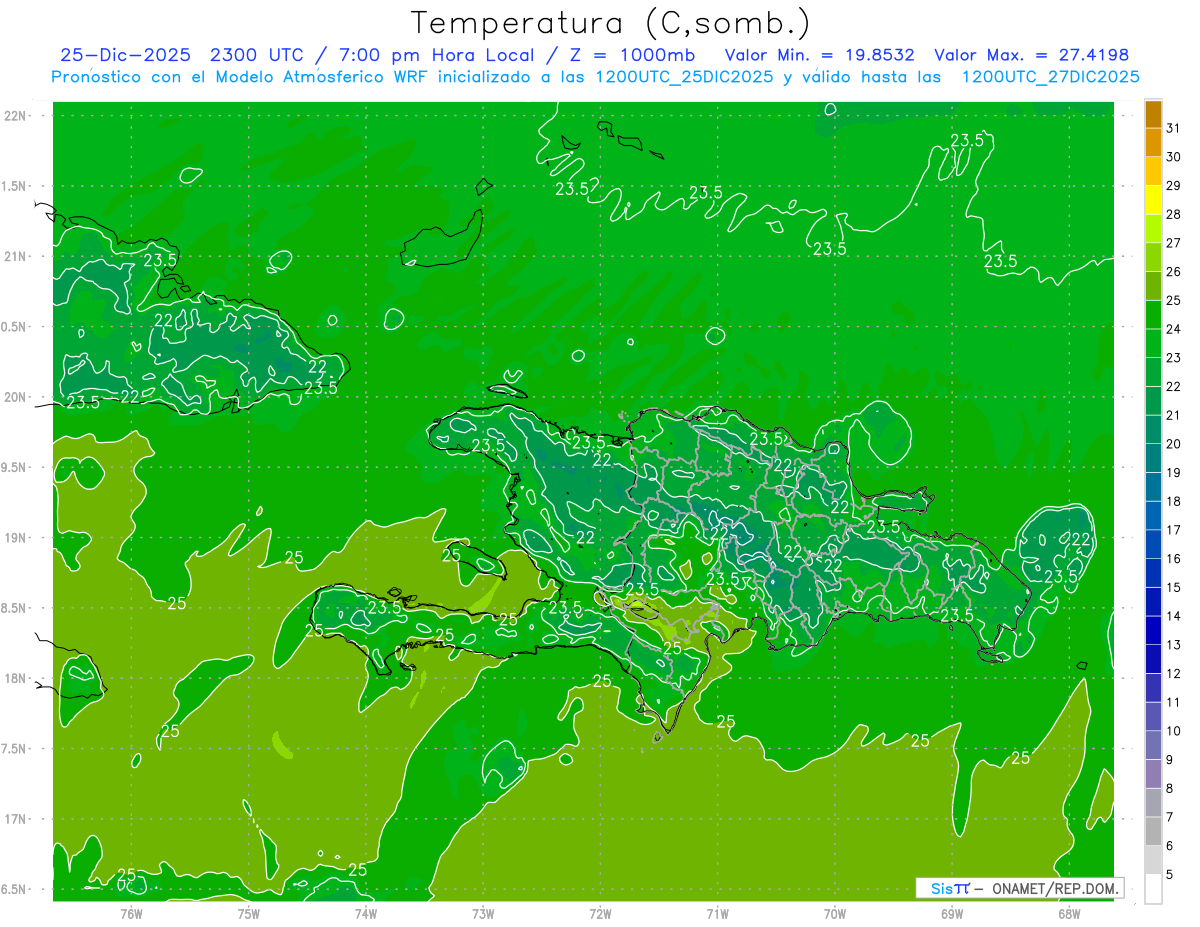Click the "21N" latitude axis label

(x=17, y=256)
